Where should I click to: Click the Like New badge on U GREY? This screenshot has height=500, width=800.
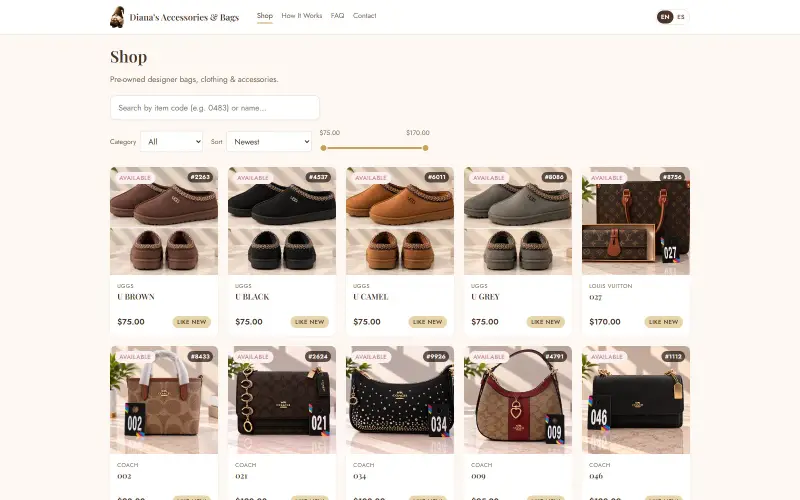[545, 322]
